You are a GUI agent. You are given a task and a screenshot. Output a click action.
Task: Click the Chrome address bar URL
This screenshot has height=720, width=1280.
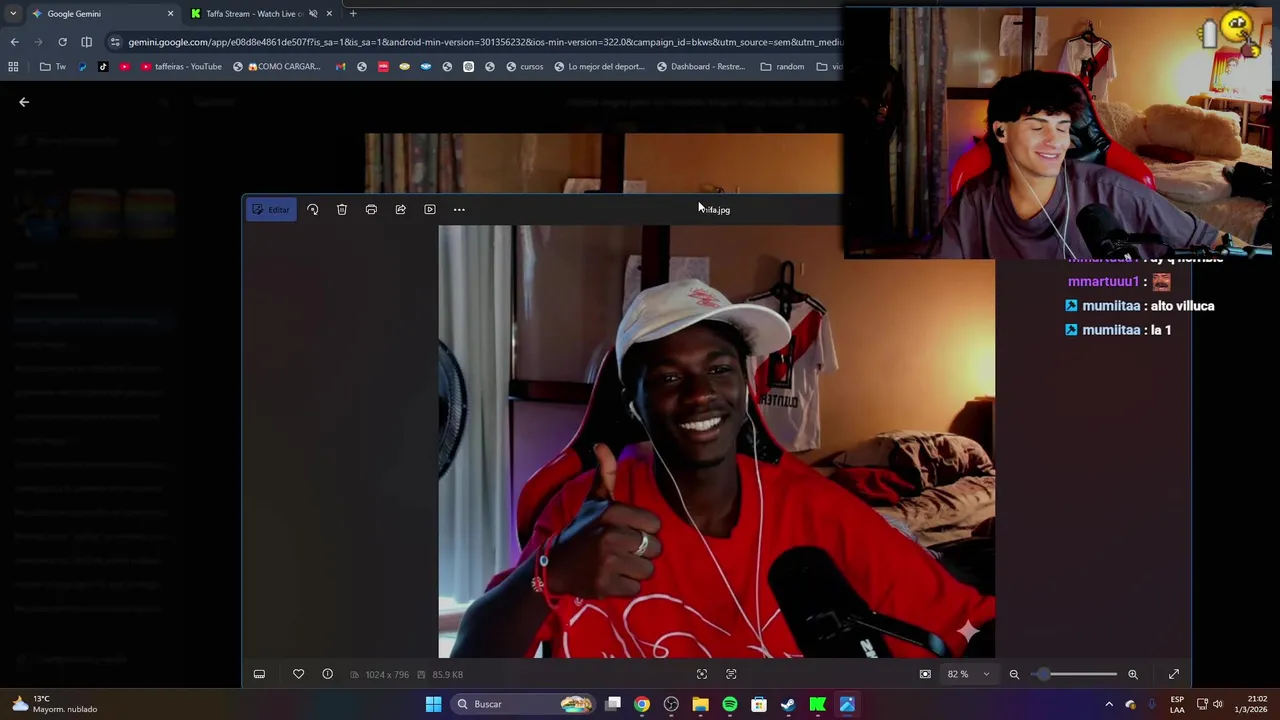pyautogui.click(x=485, y=42)
